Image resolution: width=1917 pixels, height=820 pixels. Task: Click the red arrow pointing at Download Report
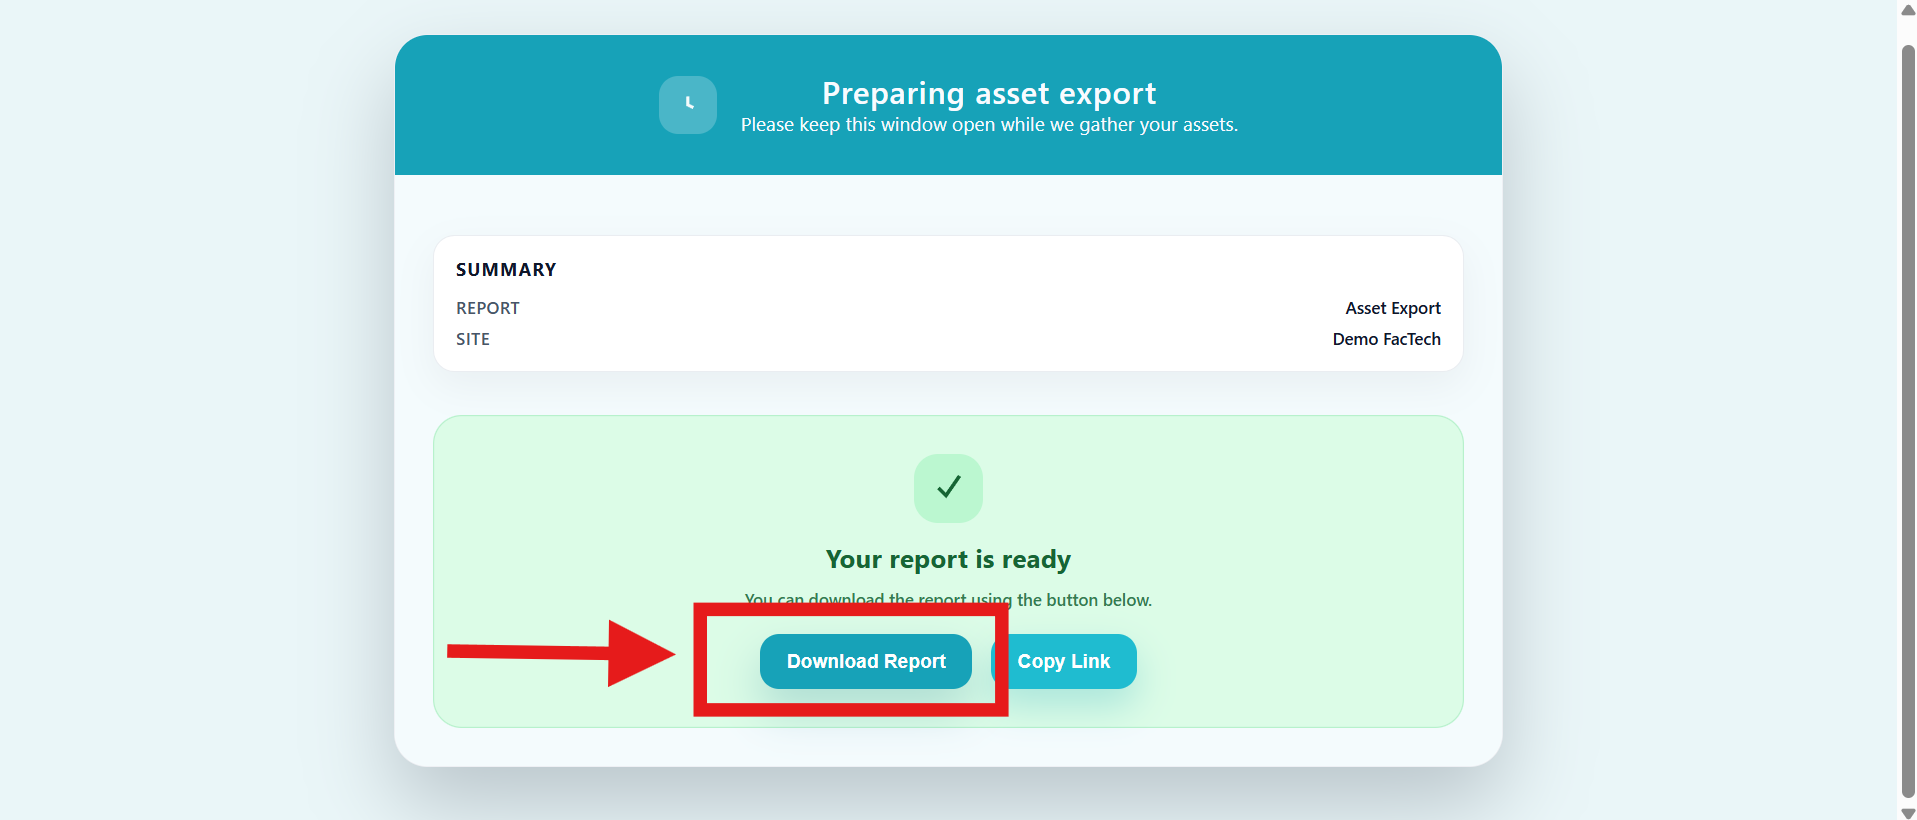[560, 653]
